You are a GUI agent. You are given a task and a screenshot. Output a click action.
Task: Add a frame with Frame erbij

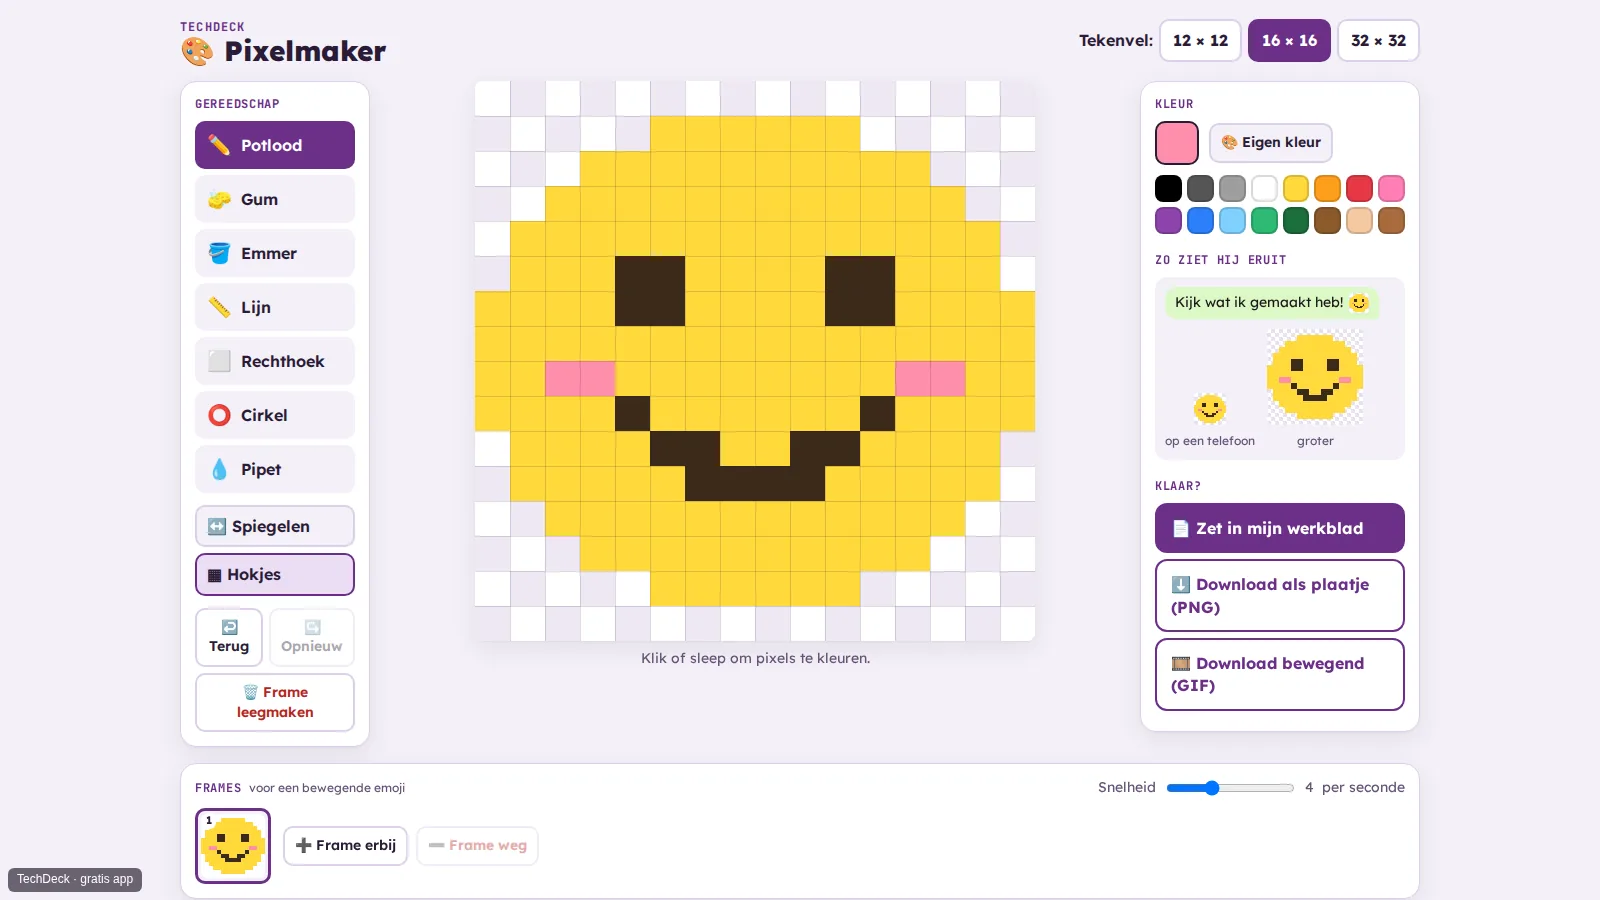click(x=345, y=846)
